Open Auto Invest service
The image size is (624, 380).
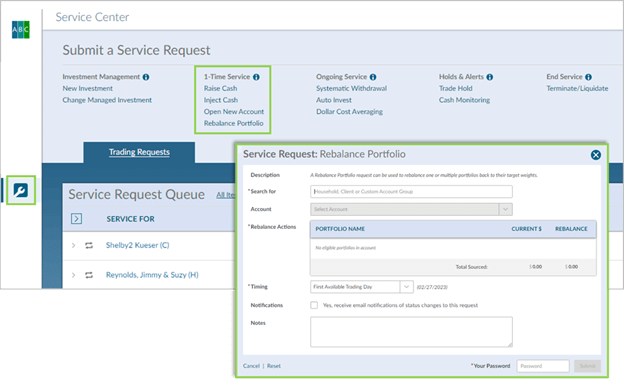point(334,100)
